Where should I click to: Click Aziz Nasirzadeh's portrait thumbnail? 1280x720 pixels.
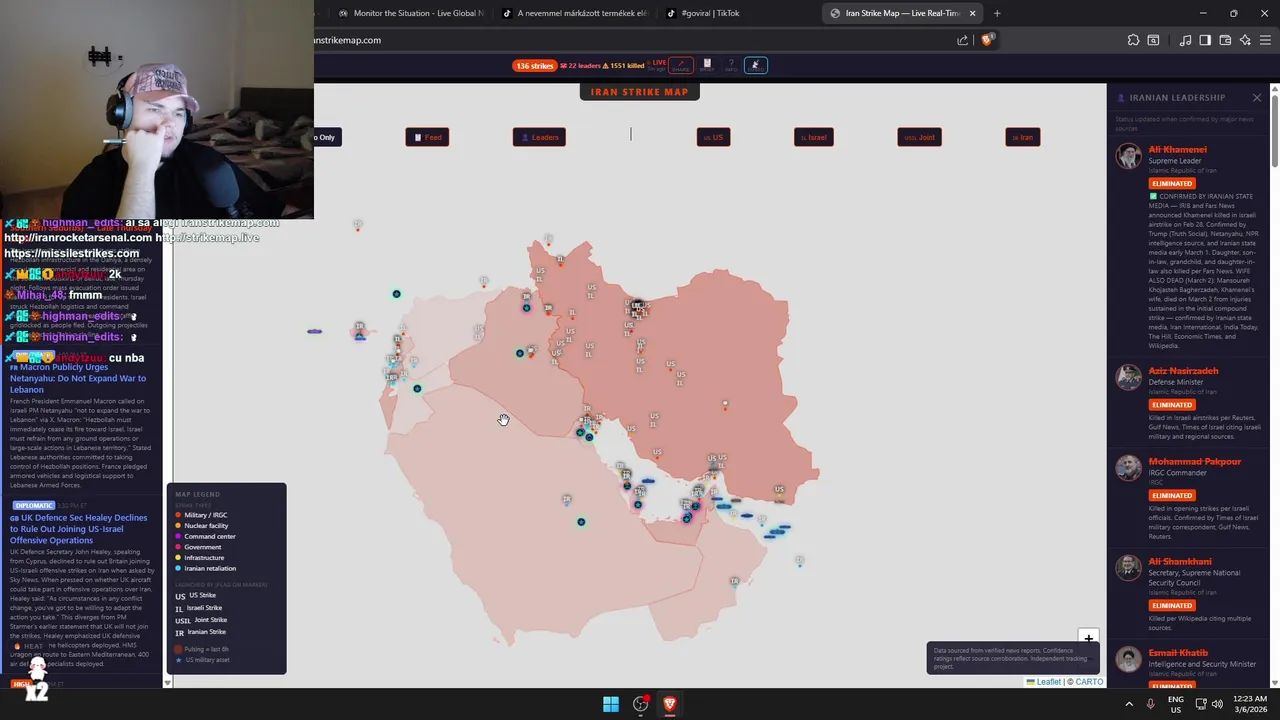click(1129, 377)
